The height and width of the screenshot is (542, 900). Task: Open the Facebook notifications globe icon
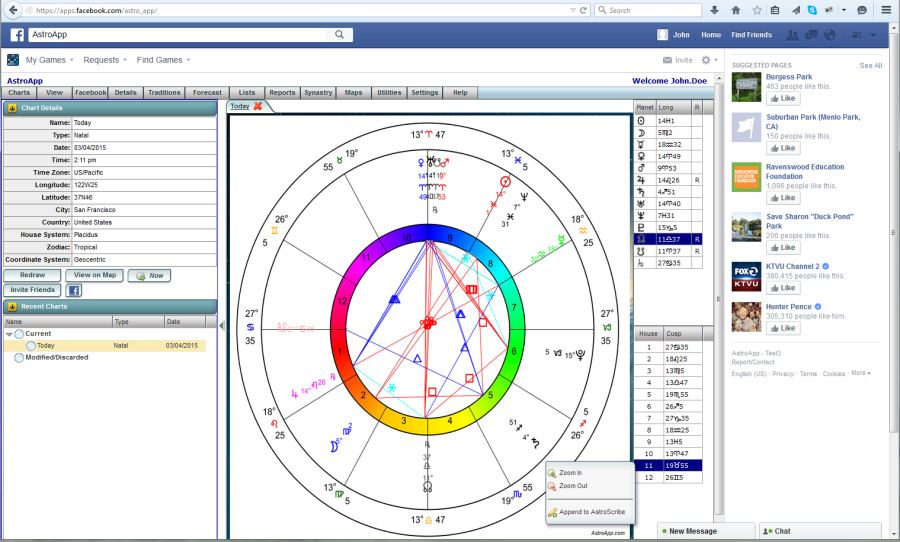coord(829,35)
